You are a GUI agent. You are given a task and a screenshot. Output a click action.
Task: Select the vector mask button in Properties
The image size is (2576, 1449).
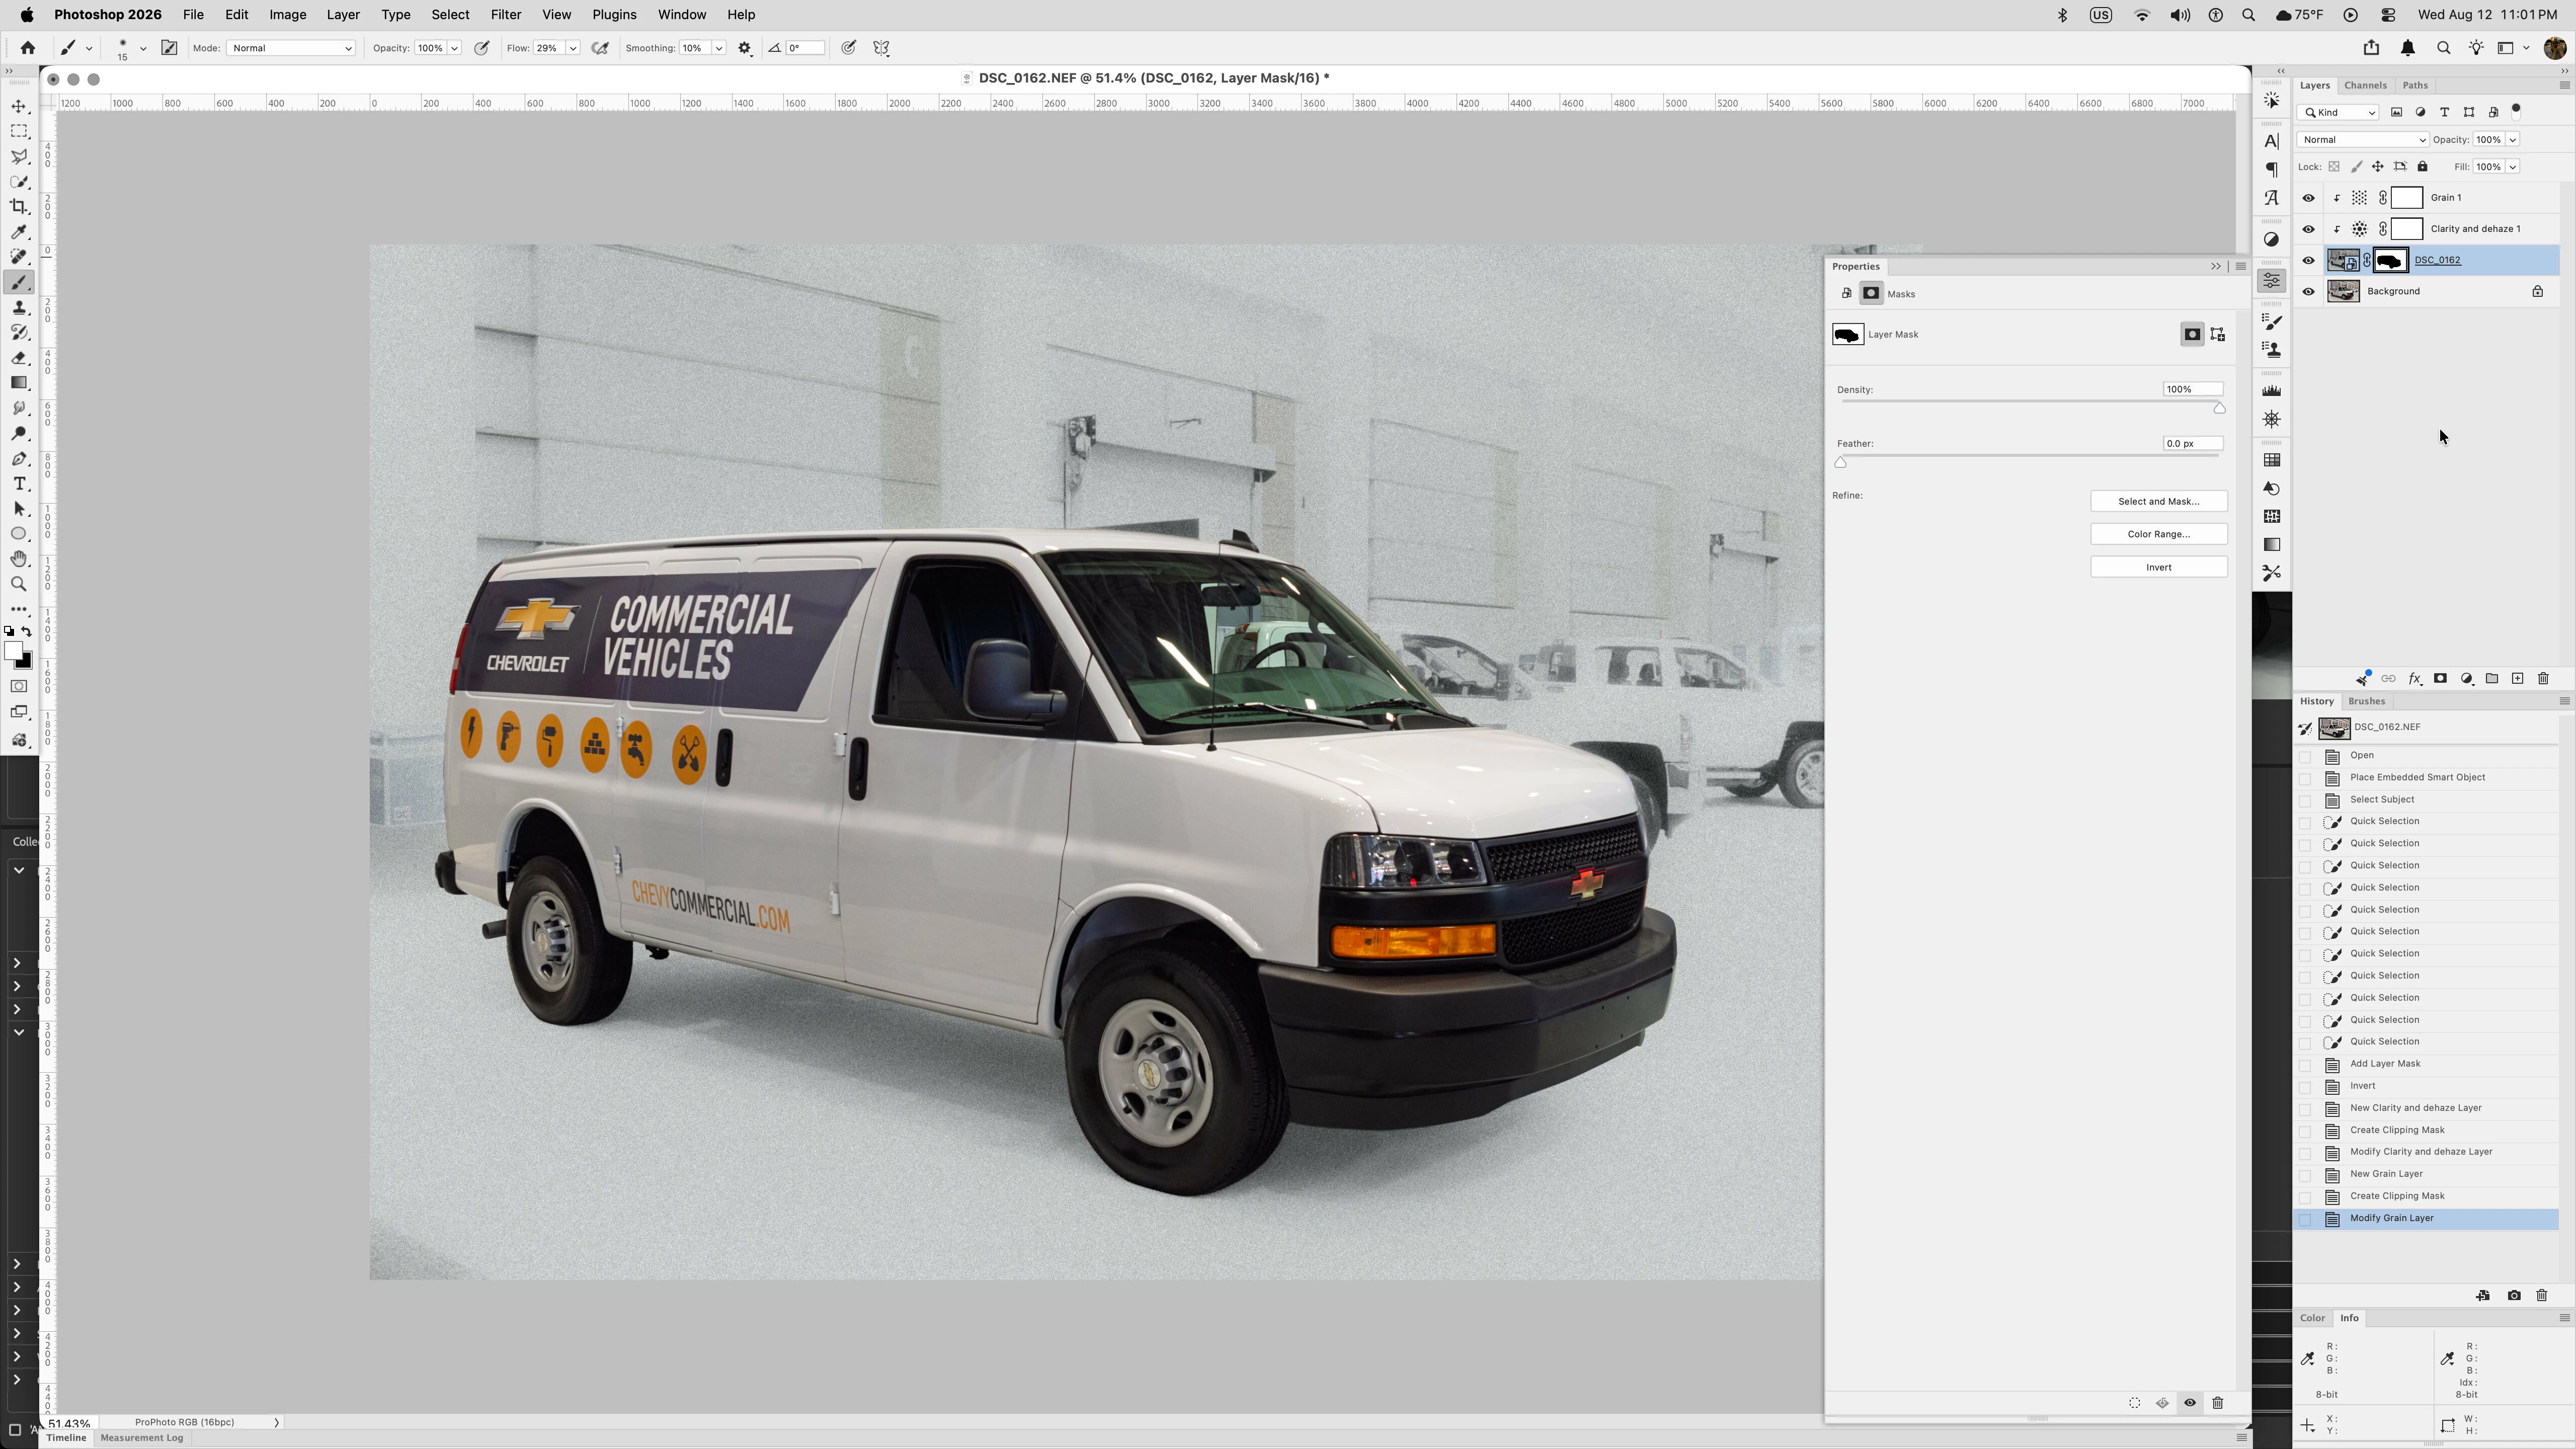pyautogui.click(x=2217, y=335)
